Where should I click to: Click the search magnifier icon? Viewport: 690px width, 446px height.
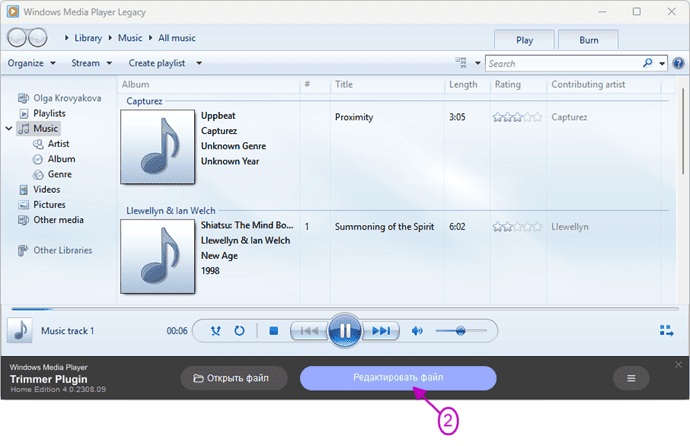coord(647,63)
